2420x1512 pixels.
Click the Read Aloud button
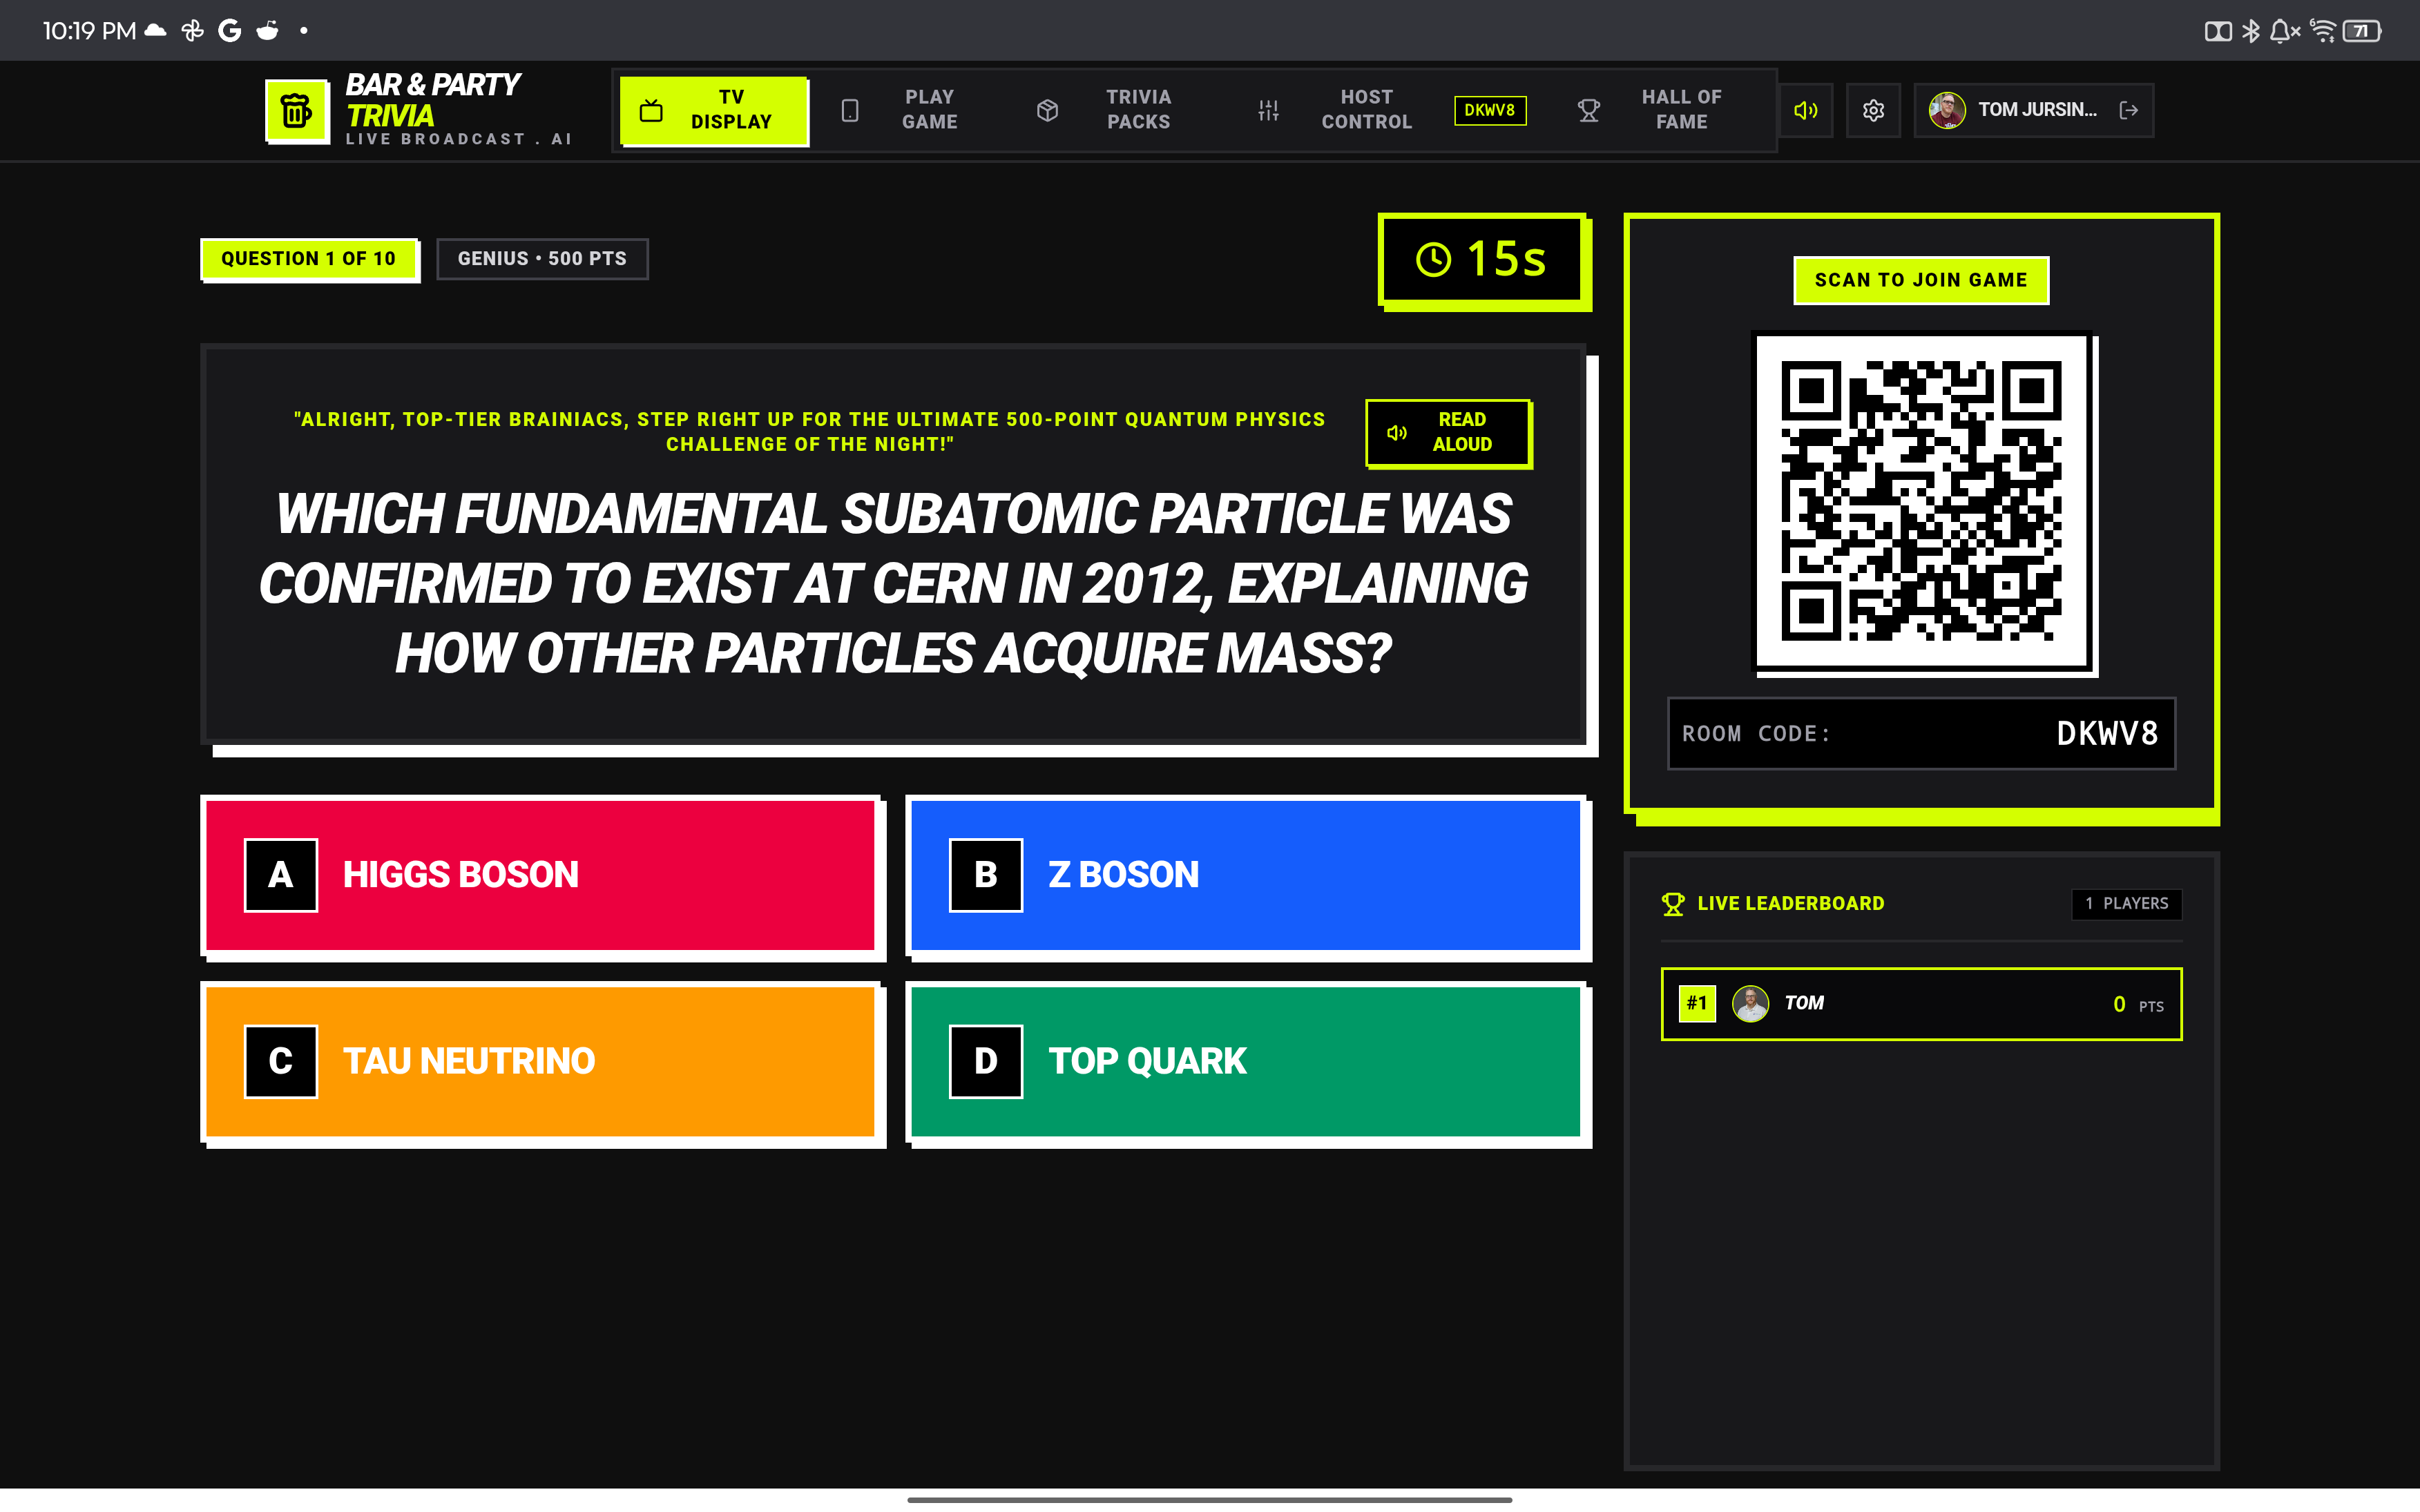[x=1447, y=432]
